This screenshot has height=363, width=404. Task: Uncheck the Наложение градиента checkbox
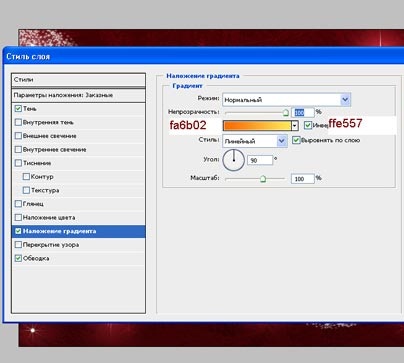click(18, 231)
